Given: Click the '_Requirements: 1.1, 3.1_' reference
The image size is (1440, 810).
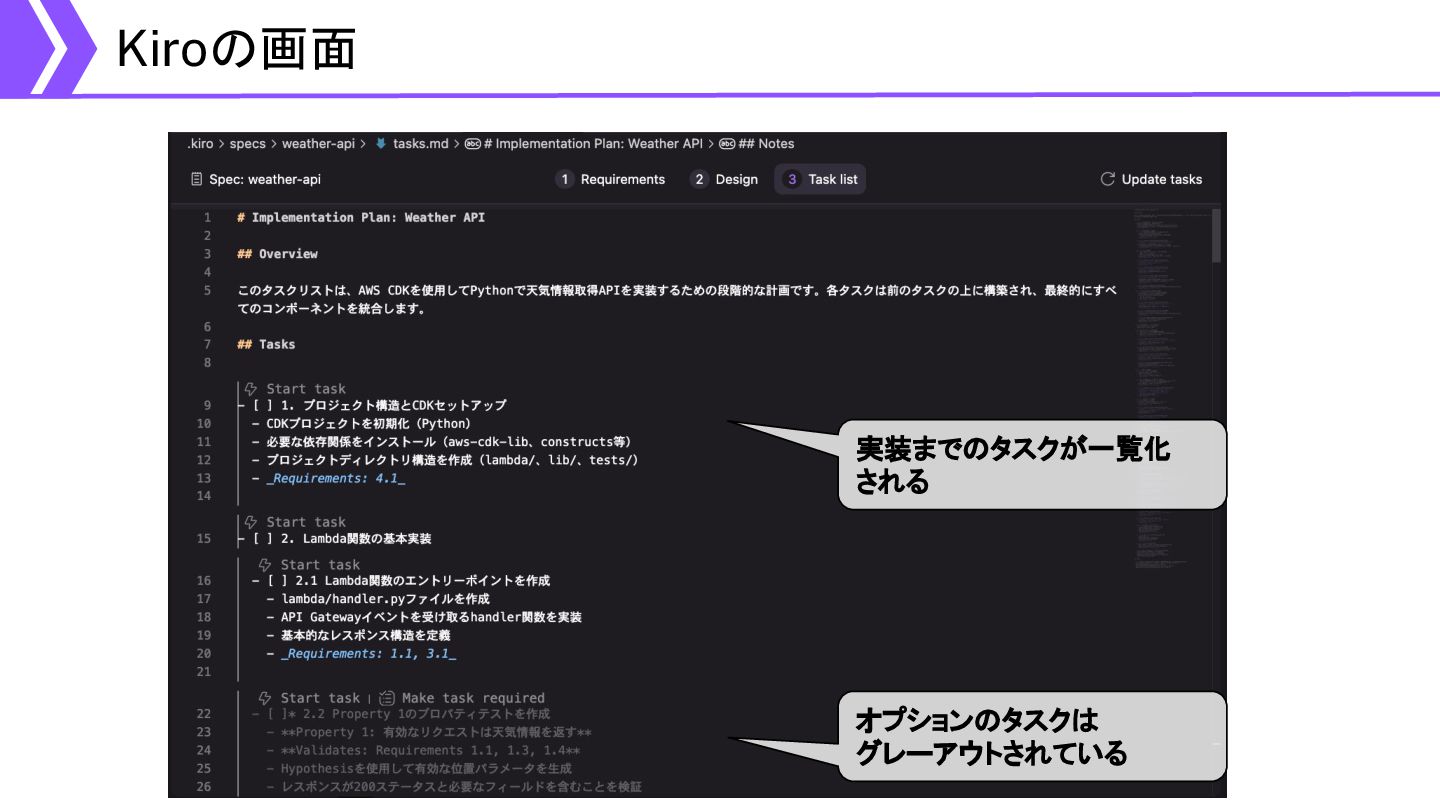Looking at the screenshot, I should 368,654.
